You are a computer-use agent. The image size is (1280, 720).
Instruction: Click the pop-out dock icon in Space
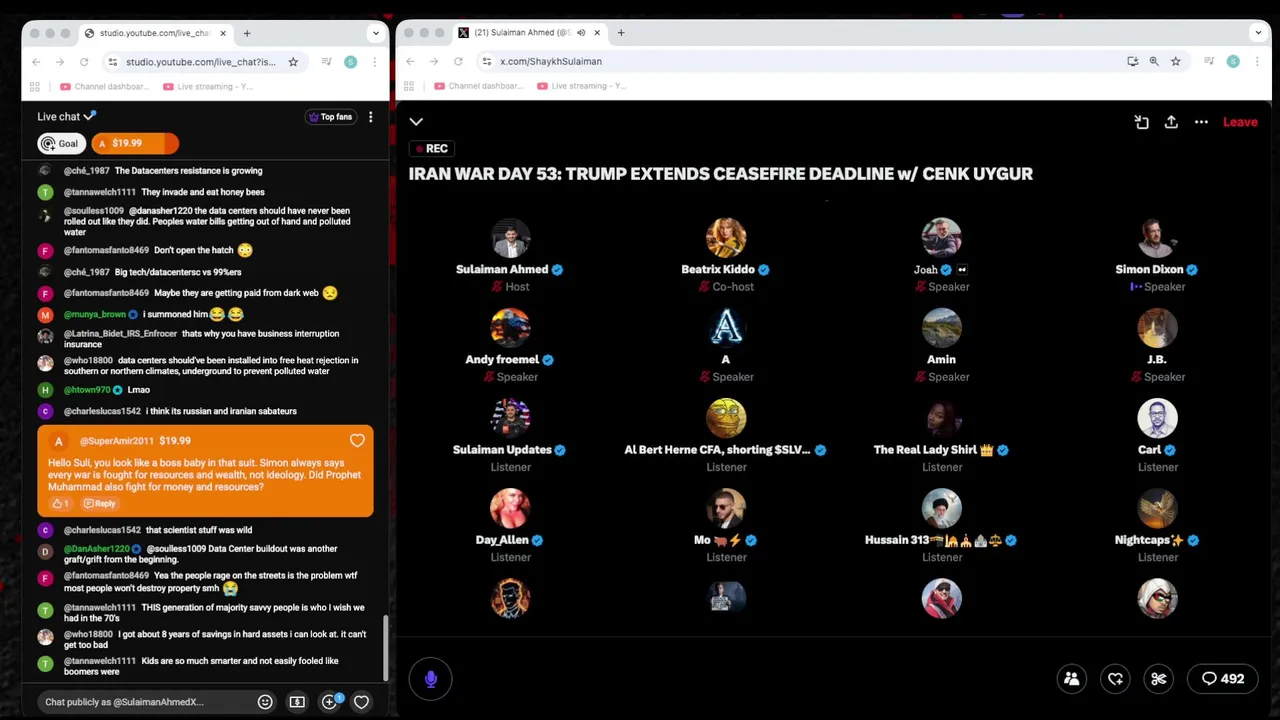1141,122
